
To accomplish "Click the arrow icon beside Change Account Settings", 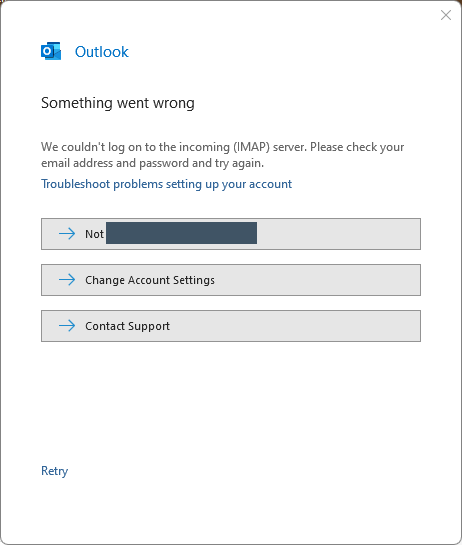I will pos(67,279).
